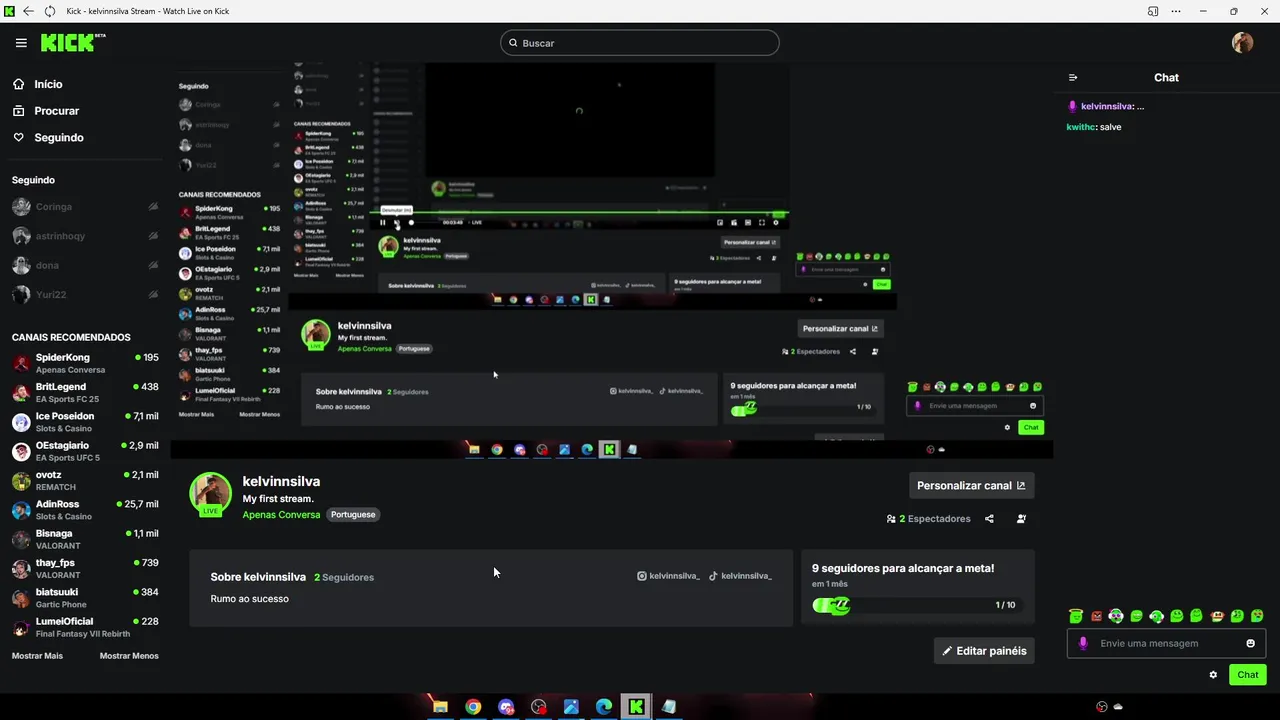Image resolution: width=1280 pixels, height=720 pixels.
Task: Insert the angel halo emote
Action: click(1076, 616)
